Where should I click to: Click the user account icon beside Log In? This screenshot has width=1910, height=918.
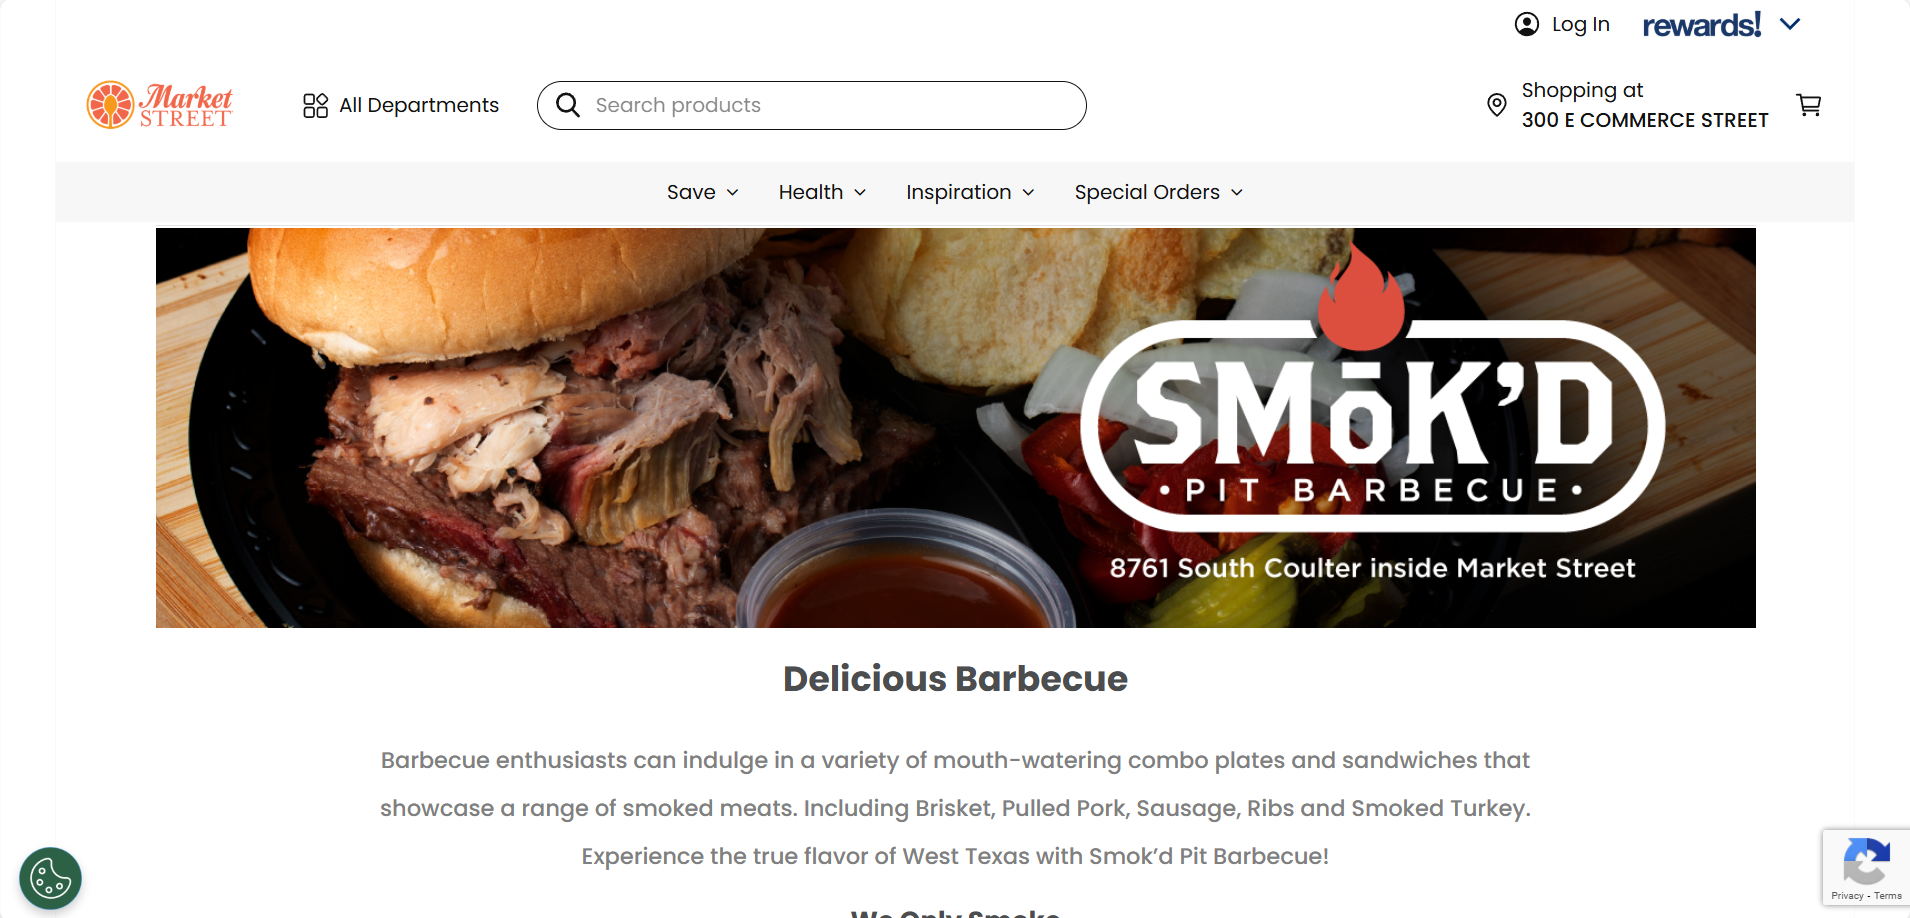coord(1526,24)
